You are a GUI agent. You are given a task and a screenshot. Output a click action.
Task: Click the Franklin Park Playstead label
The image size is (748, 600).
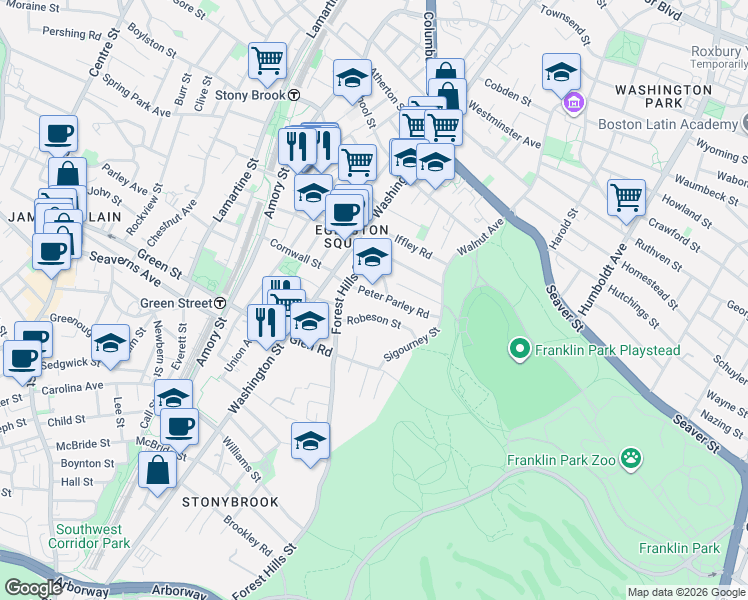[607, 350]
